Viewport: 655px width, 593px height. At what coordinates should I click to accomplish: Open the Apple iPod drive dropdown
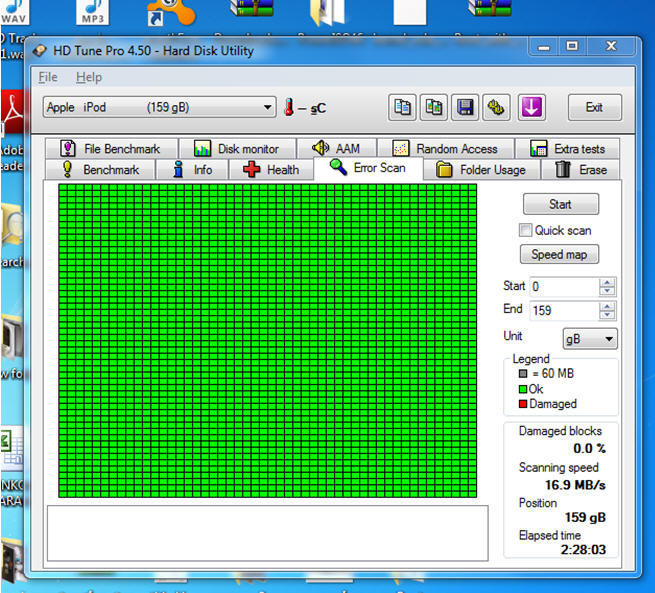[160, 108]
